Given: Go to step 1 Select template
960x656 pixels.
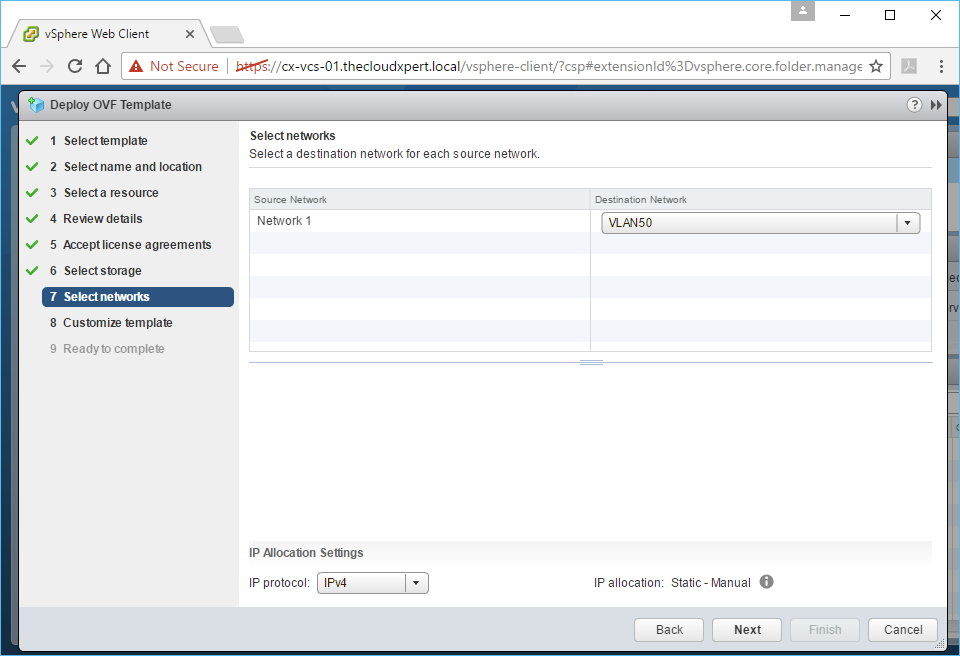Looking at the screenshot, I should pyautogui.click(x=105, y=141).
